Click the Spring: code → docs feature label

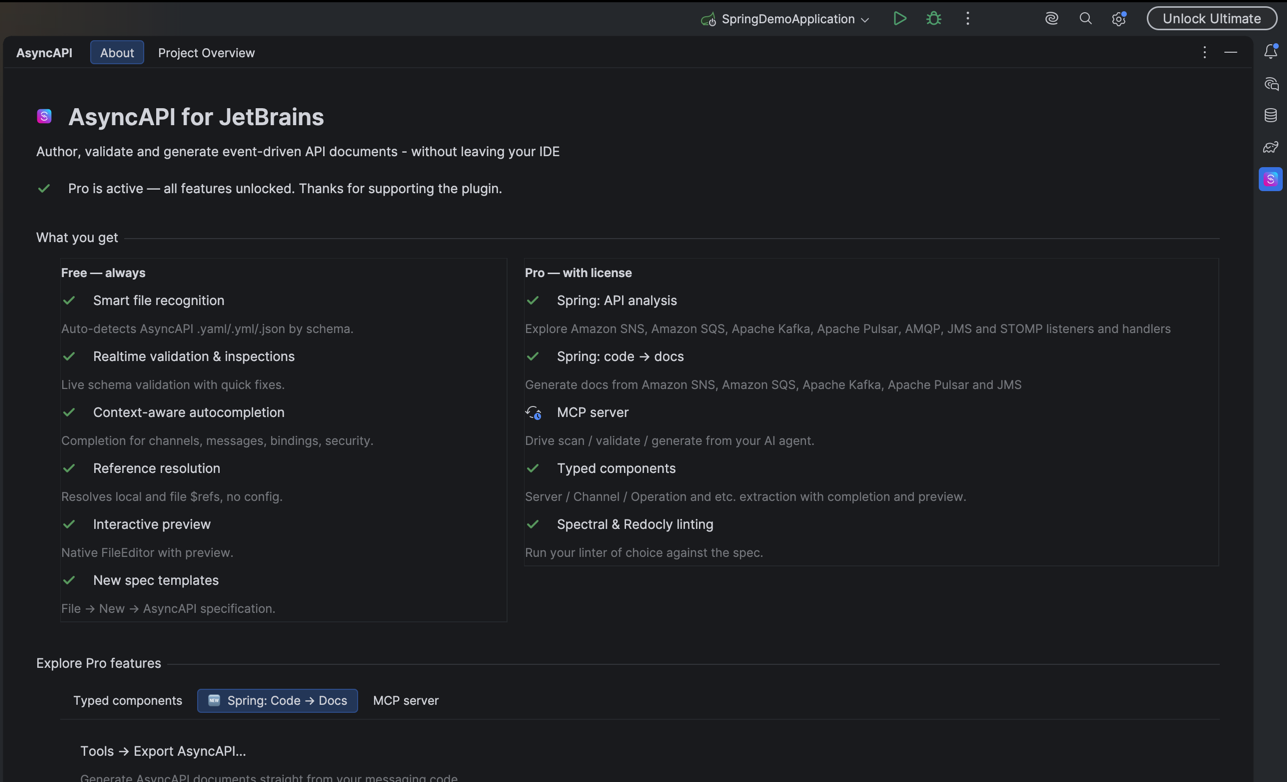coord(620,356)
